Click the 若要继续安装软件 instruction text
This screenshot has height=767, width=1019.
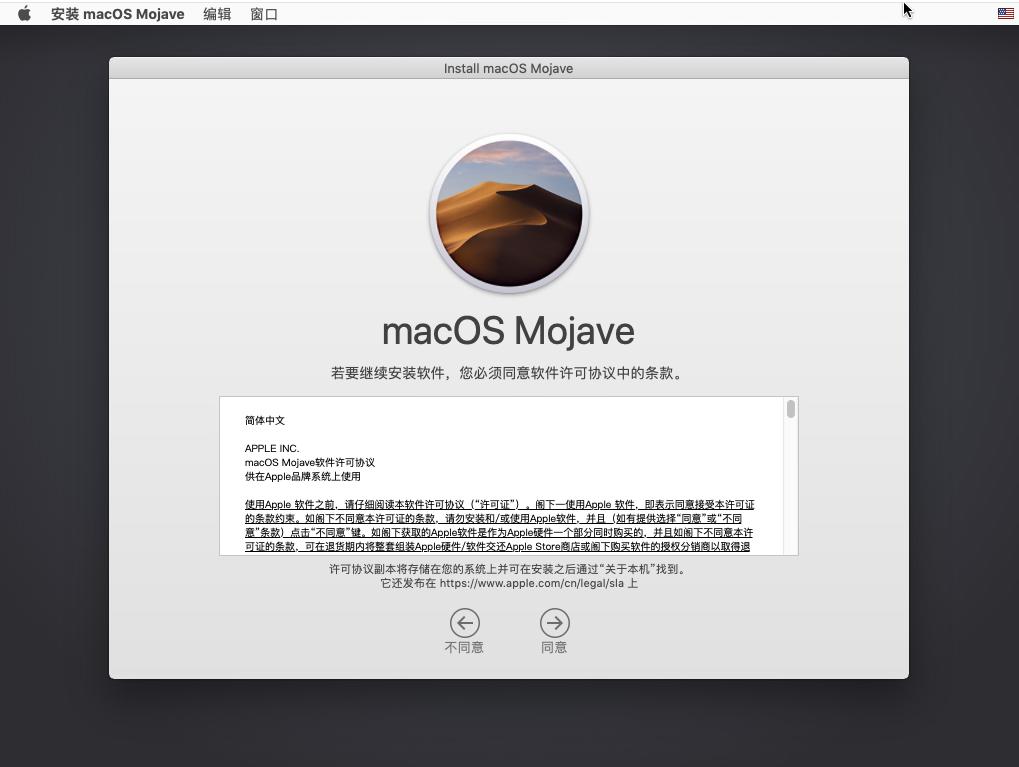508,373
